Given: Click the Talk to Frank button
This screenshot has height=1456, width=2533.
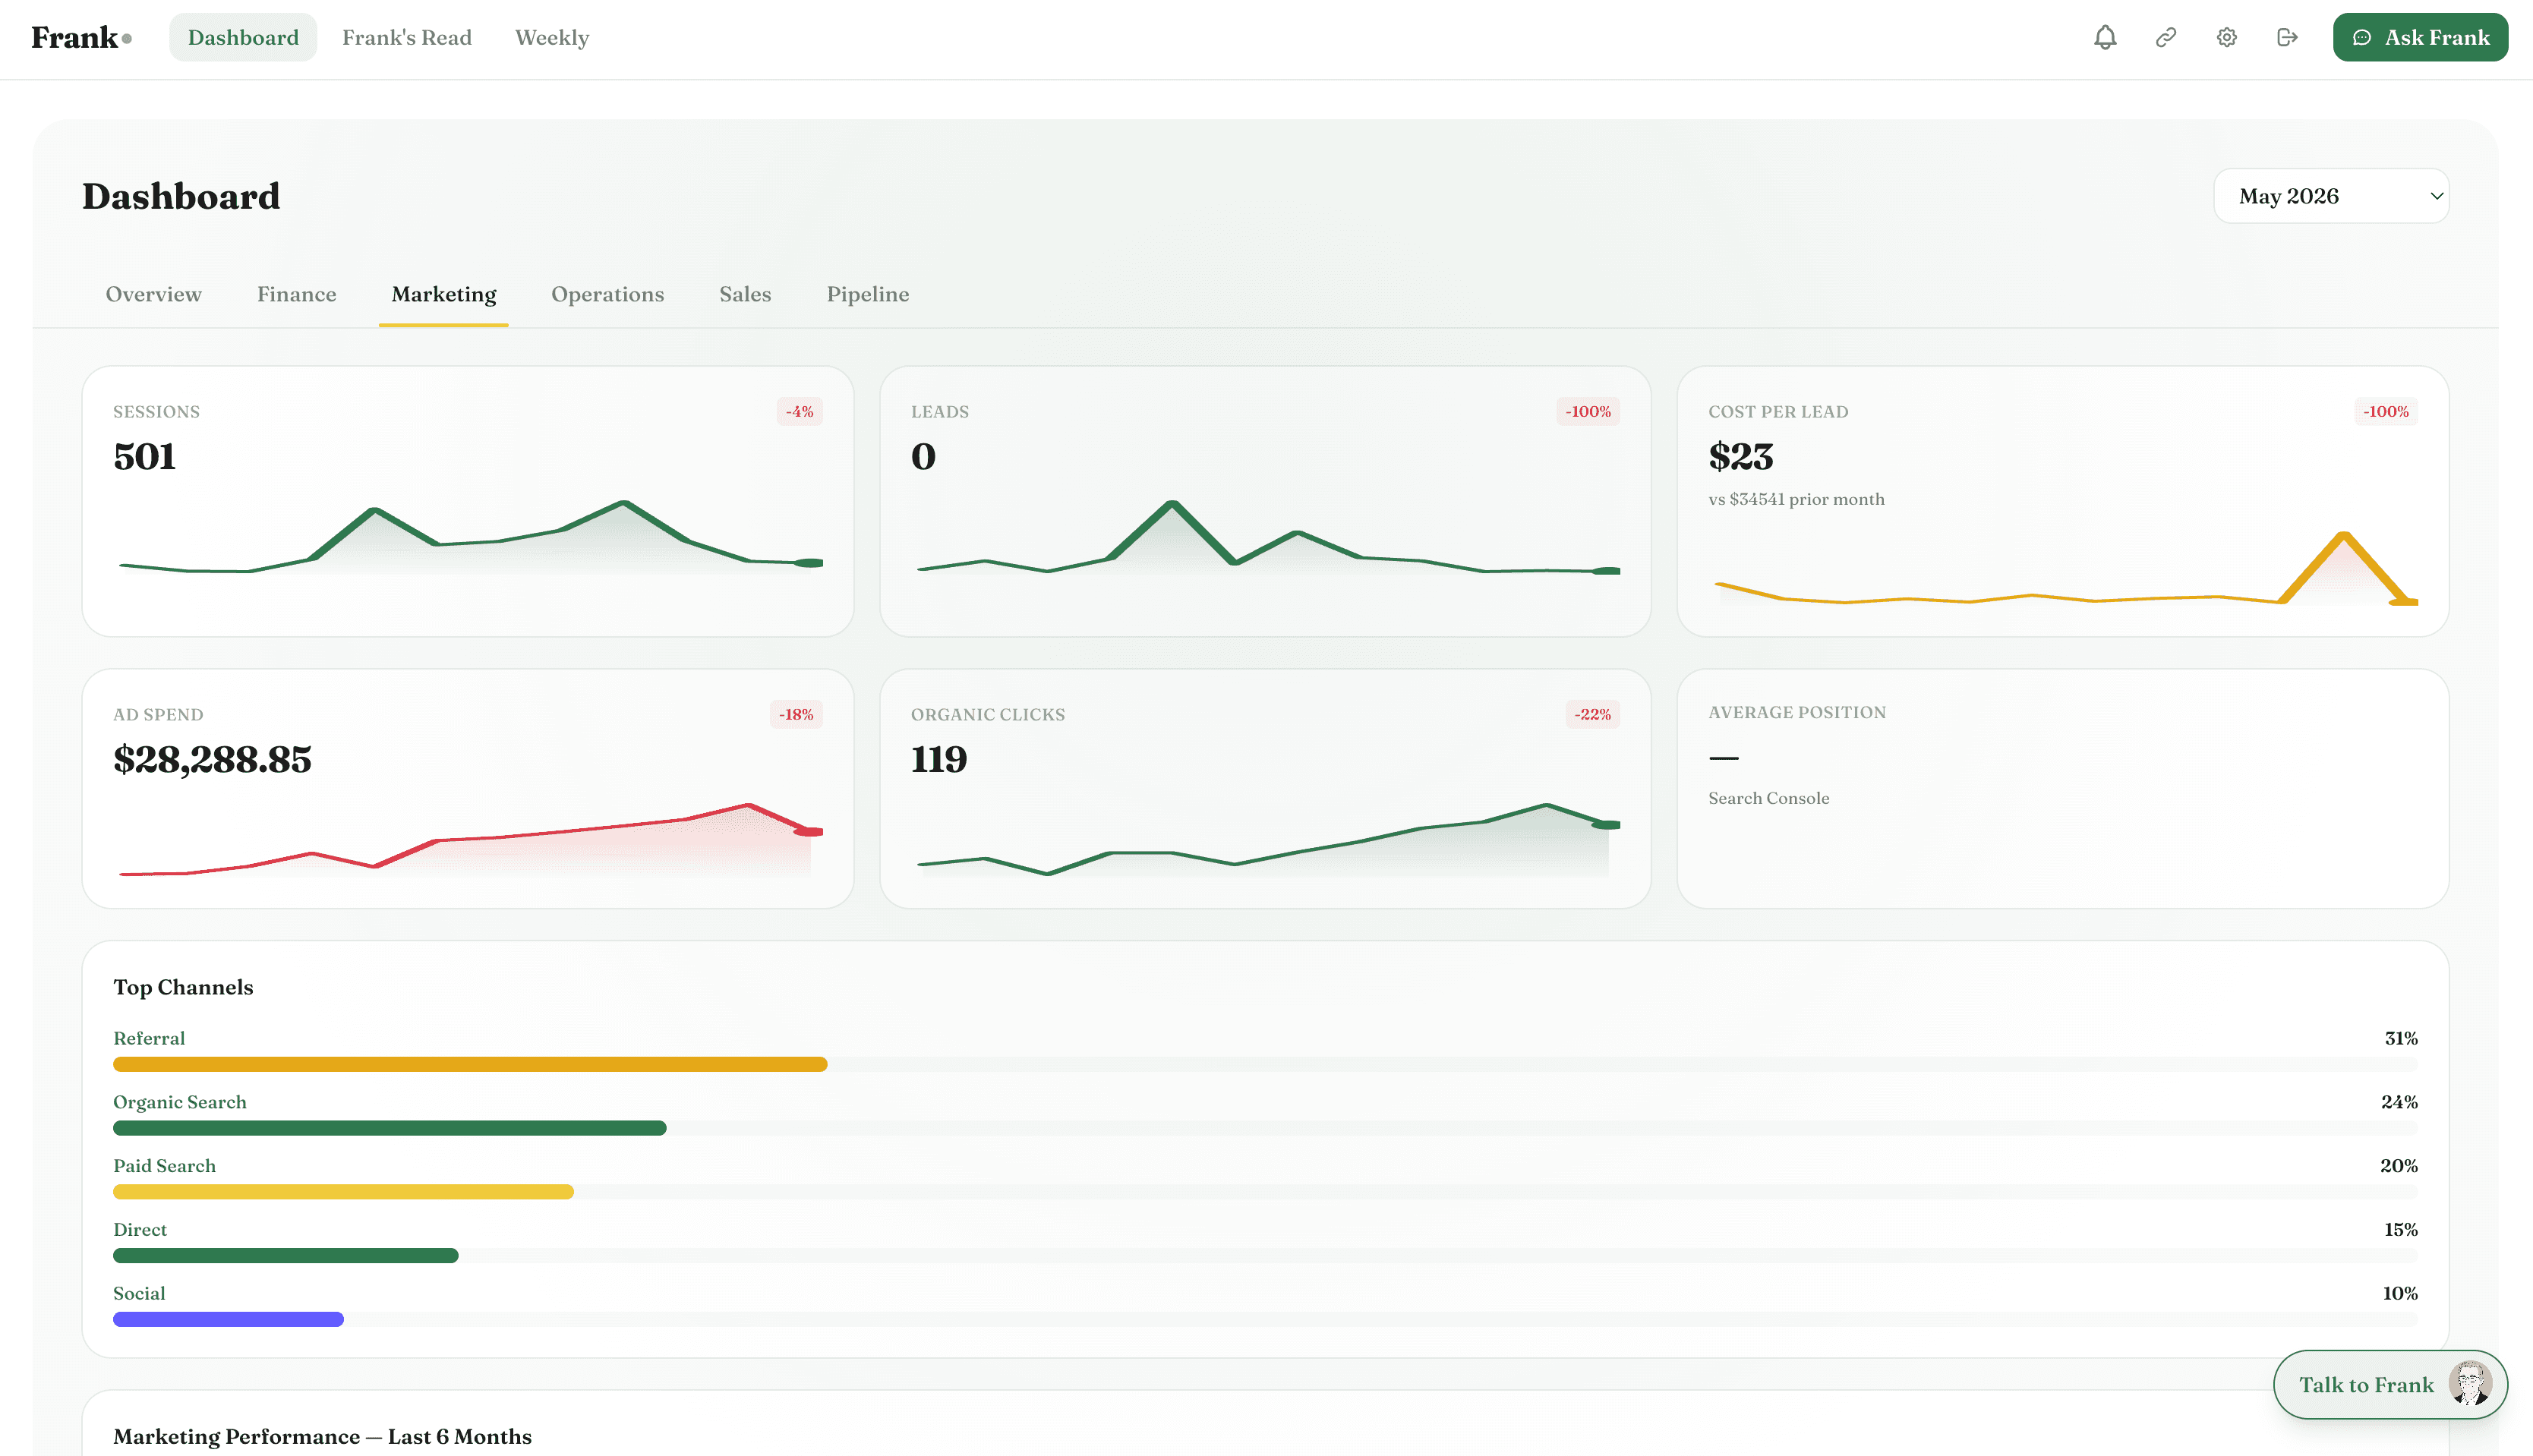Looking at the screenshot, I should pyautogui.click(x=2390, y=1384).
